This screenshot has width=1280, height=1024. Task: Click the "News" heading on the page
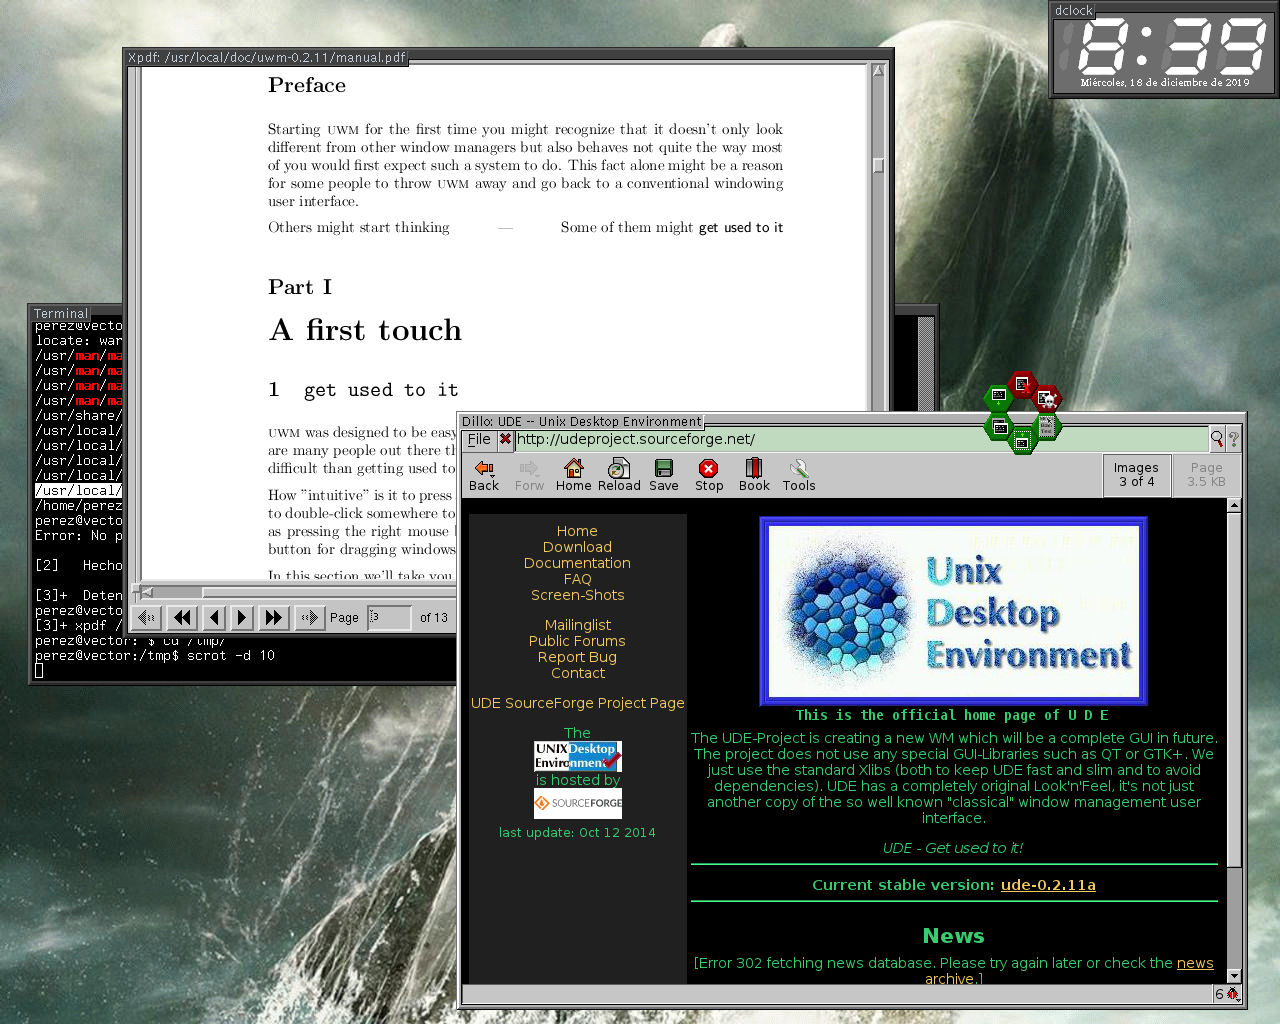pyautogui.click(x=953, y=936)
